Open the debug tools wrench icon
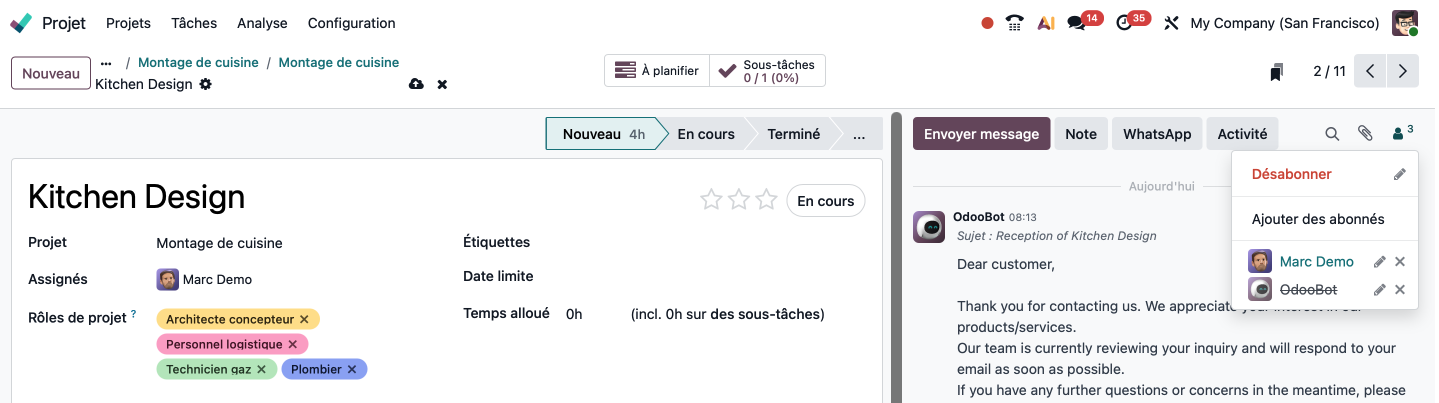Image resolution: width=1439 pixels, height=403 pixels. [1171, 23]
